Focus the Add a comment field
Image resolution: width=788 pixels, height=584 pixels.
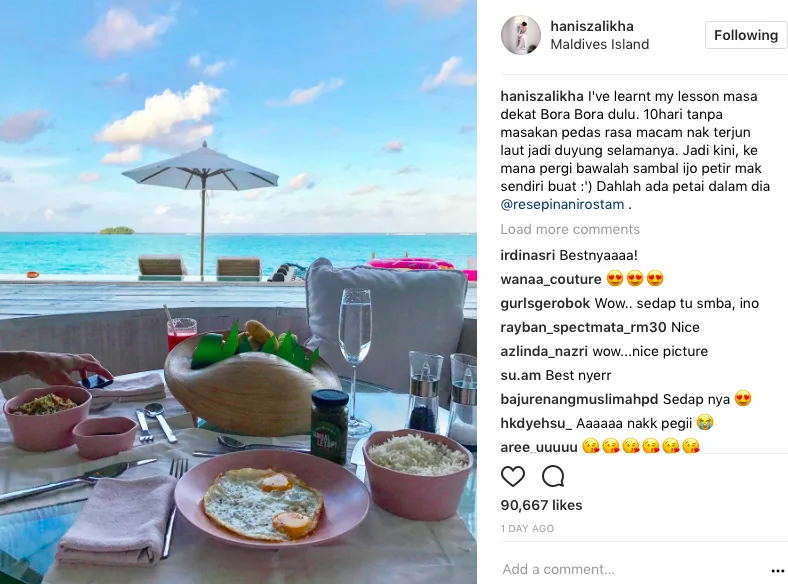coord(633,569)
